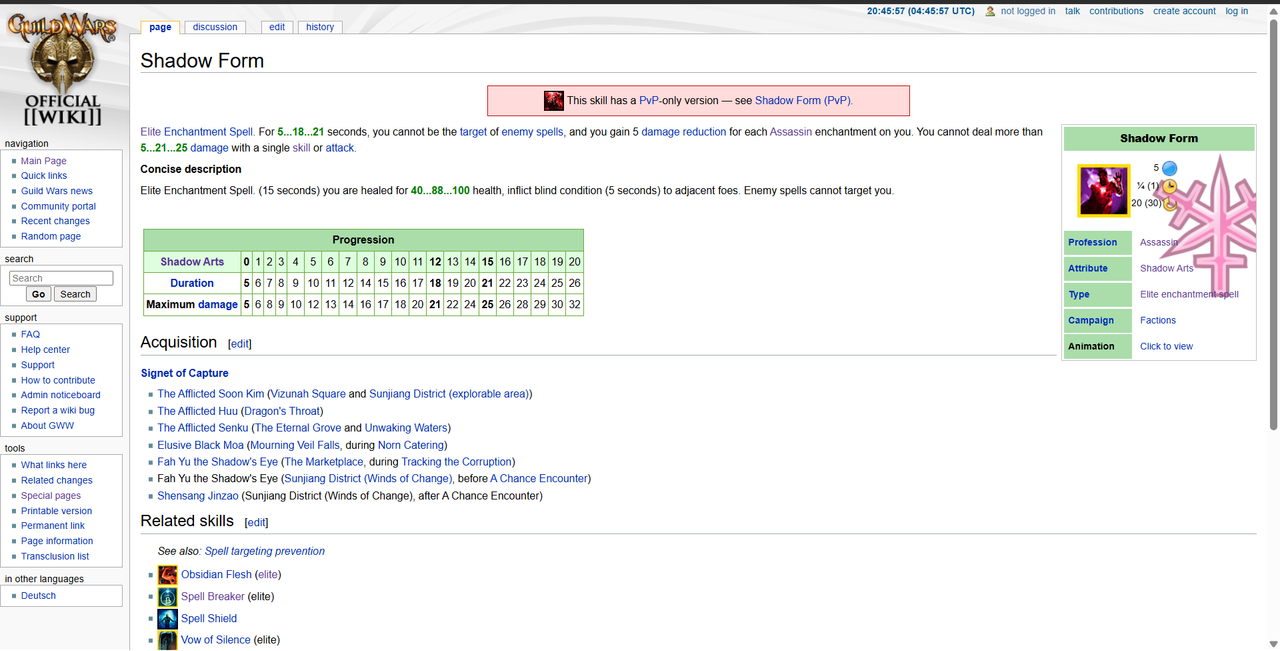Open contributions in the top bar
1280x651 pixels.
tap(1116, 11)
